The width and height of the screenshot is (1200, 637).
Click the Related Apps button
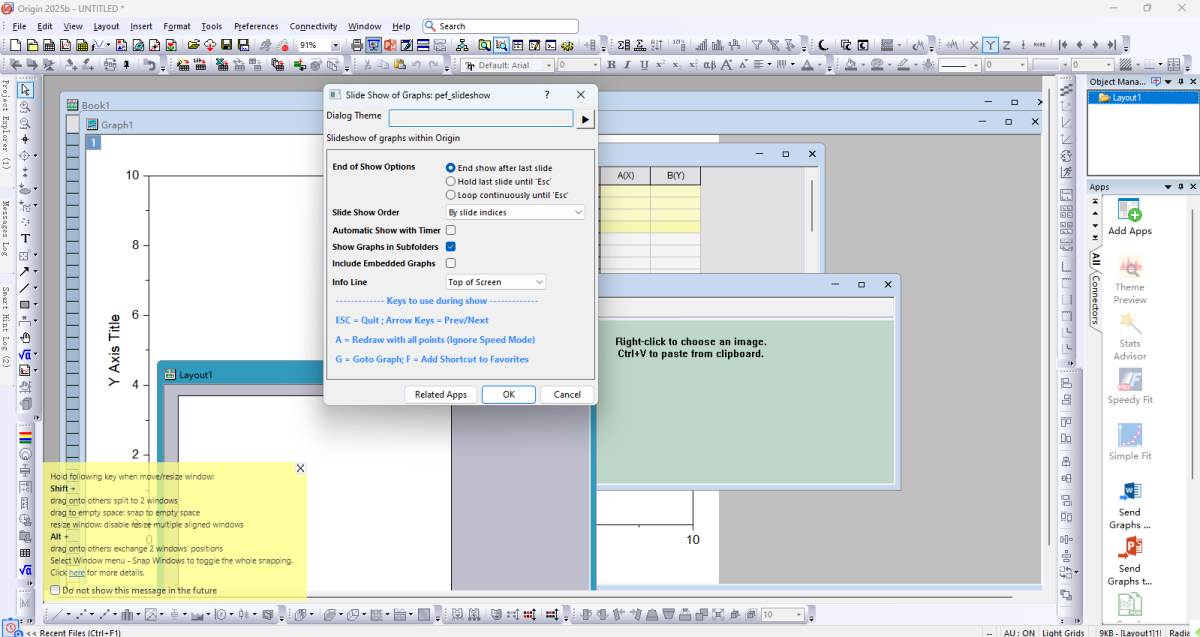tap(441, 394)
